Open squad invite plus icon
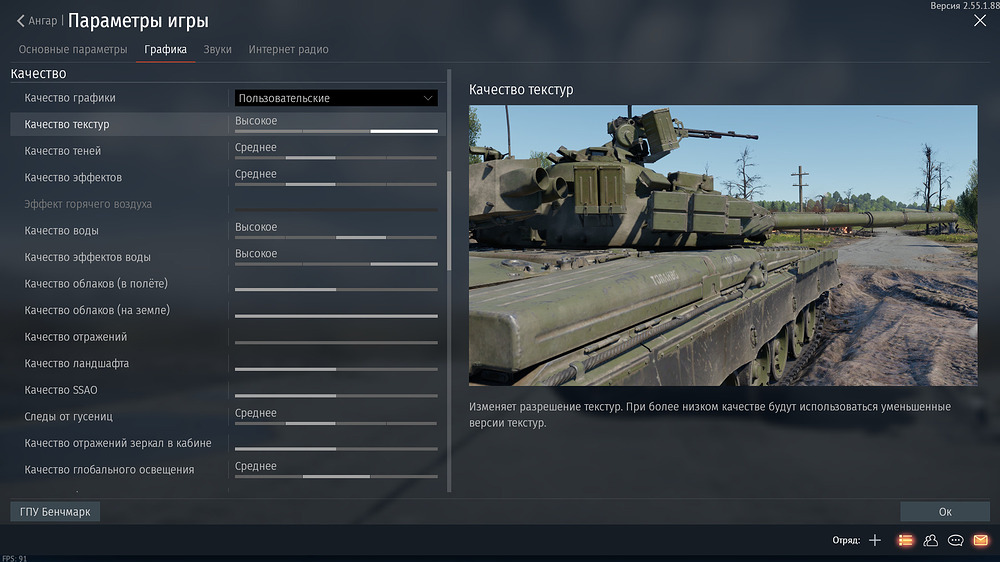The width and height of the screenshot is (1000, 562). point(875,540)
